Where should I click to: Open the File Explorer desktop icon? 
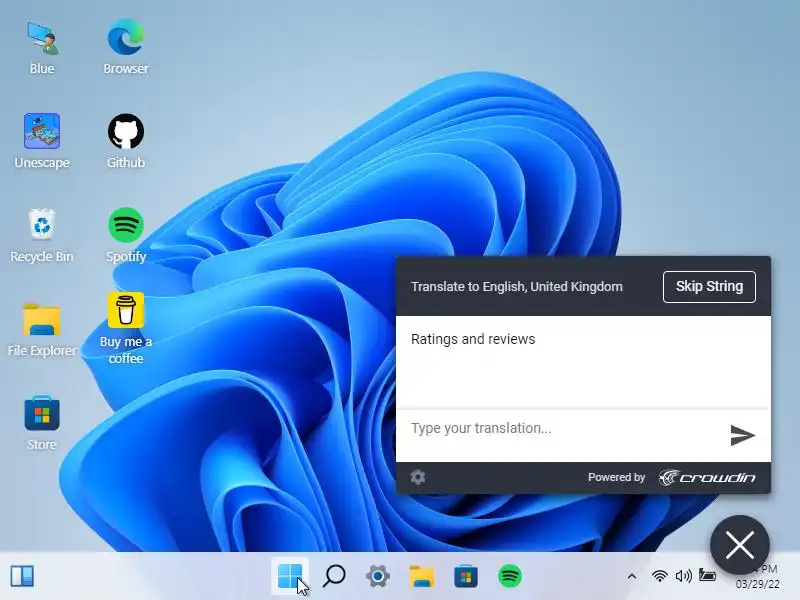(x=42, y=330)
